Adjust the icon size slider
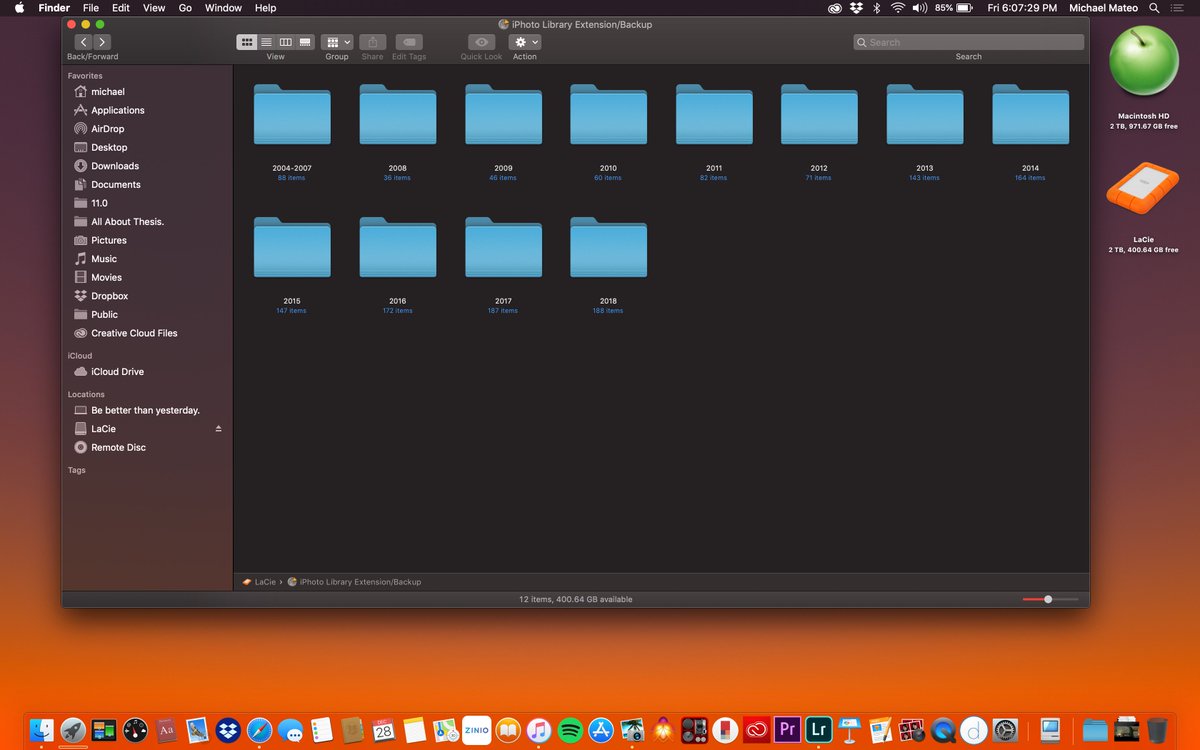Image resolution: width=1200 pixels, height=750 pixels. click(x=1049, y=599)
